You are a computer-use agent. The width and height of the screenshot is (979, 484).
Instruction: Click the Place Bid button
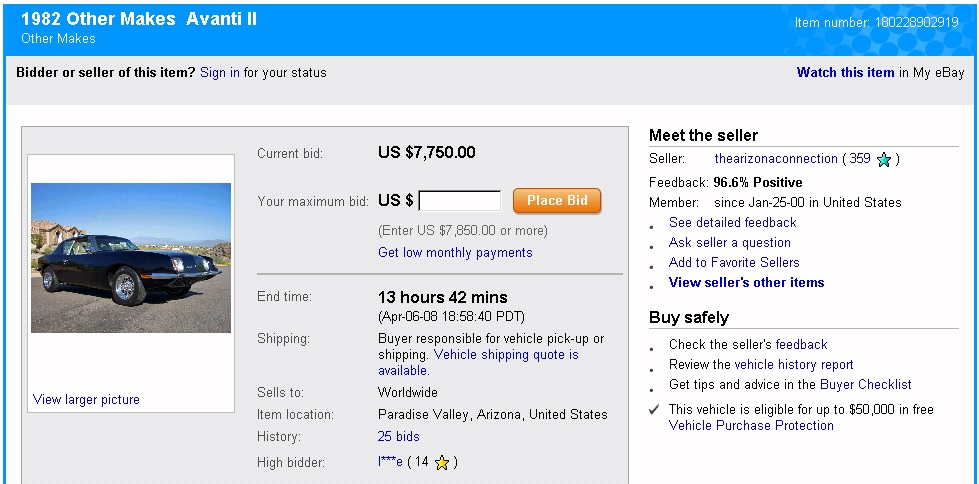tap(557, 201)
